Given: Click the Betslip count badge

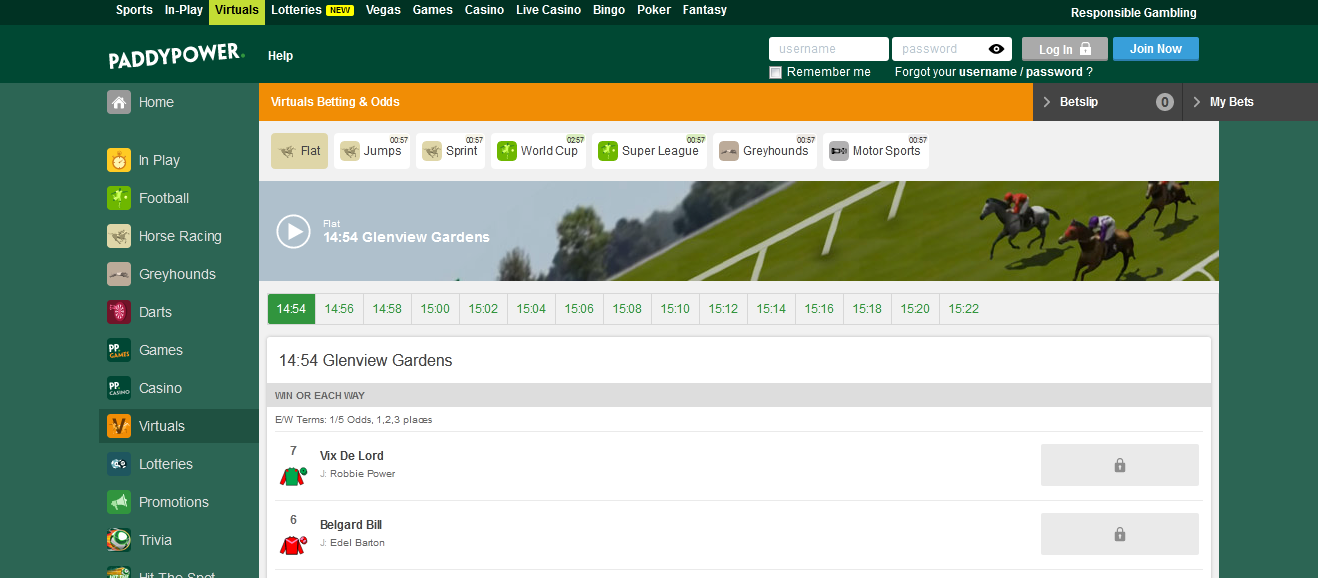Looking at the screenshot, I should pos(1164,102).
